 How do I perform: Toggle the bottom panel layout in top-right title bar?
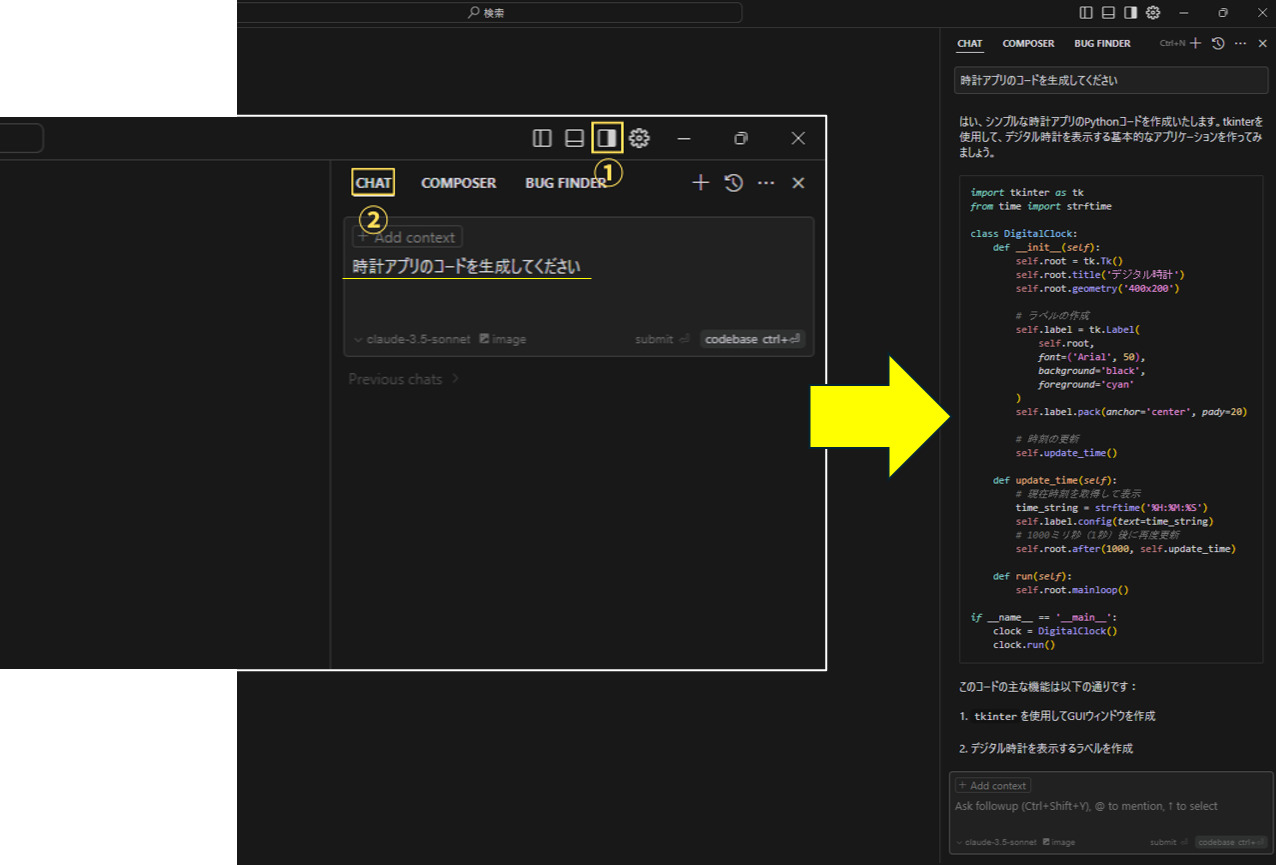click(1109, 13)
